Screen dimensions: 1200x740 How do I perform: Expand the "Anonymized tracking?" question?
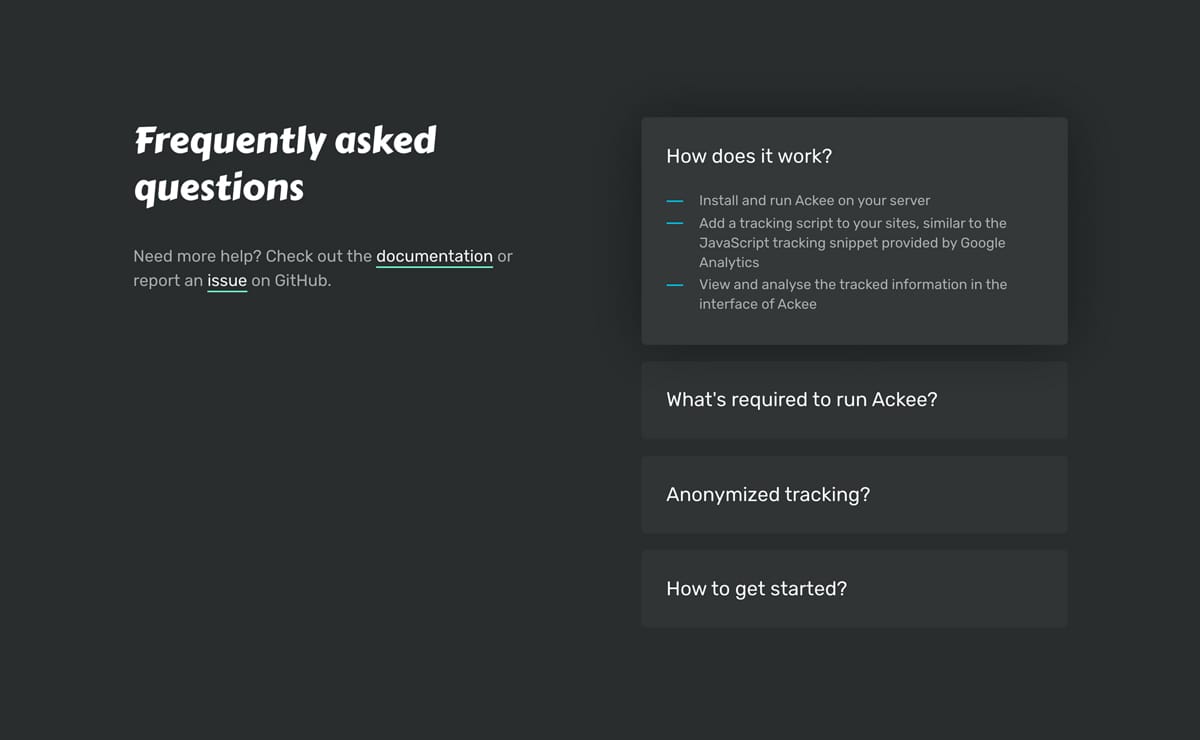pyautogui.click(x=854, y=494)
